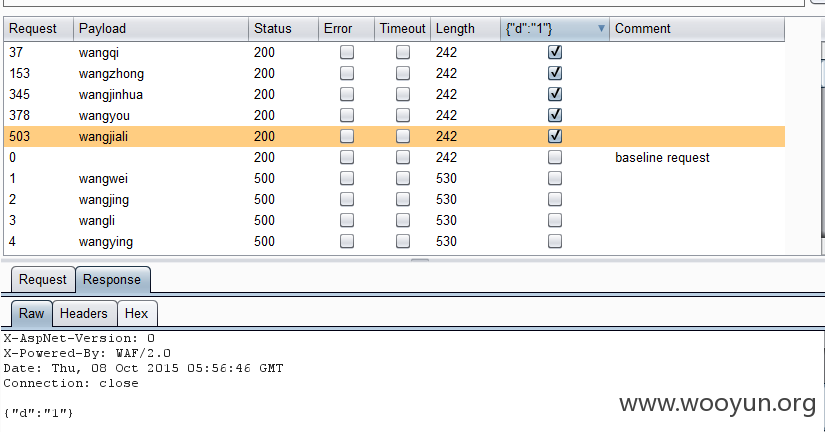Select the wangjinhua payload row
The height and width of the screenshot is (432, 825).
(394, 94)
